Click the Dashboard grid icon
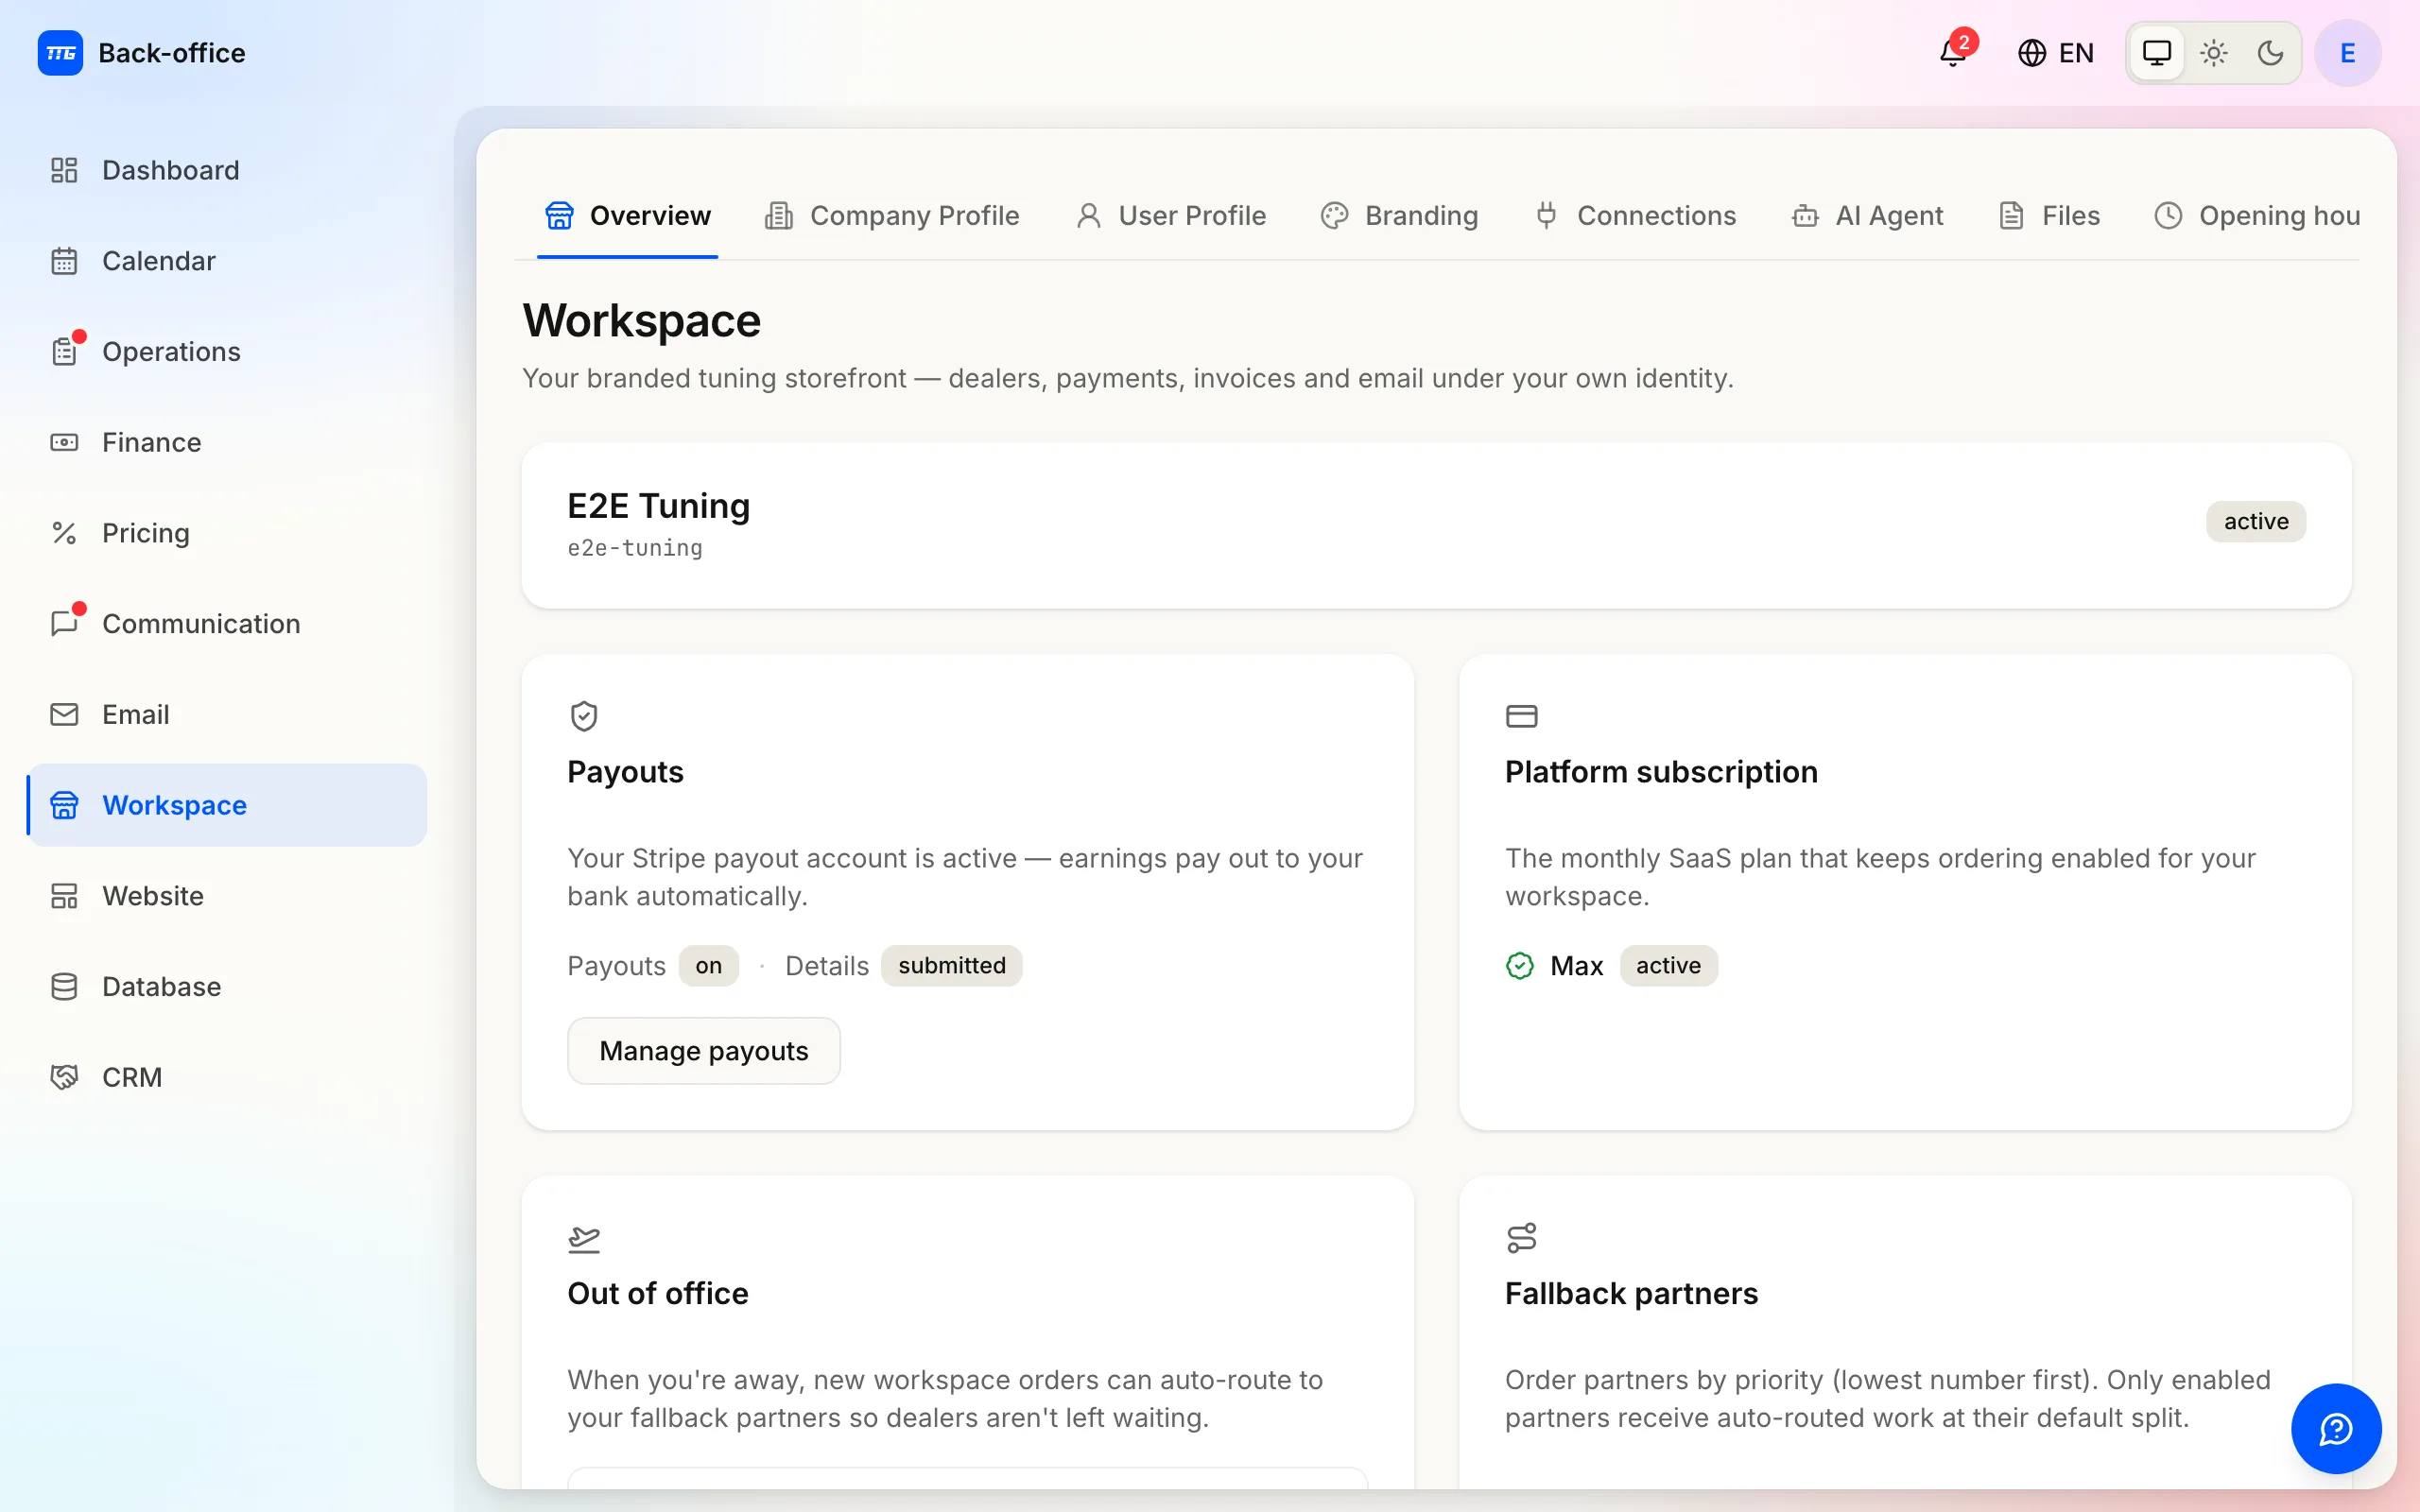The height and width of the screenshot is (1512, 2420). (x=64, y=170)
